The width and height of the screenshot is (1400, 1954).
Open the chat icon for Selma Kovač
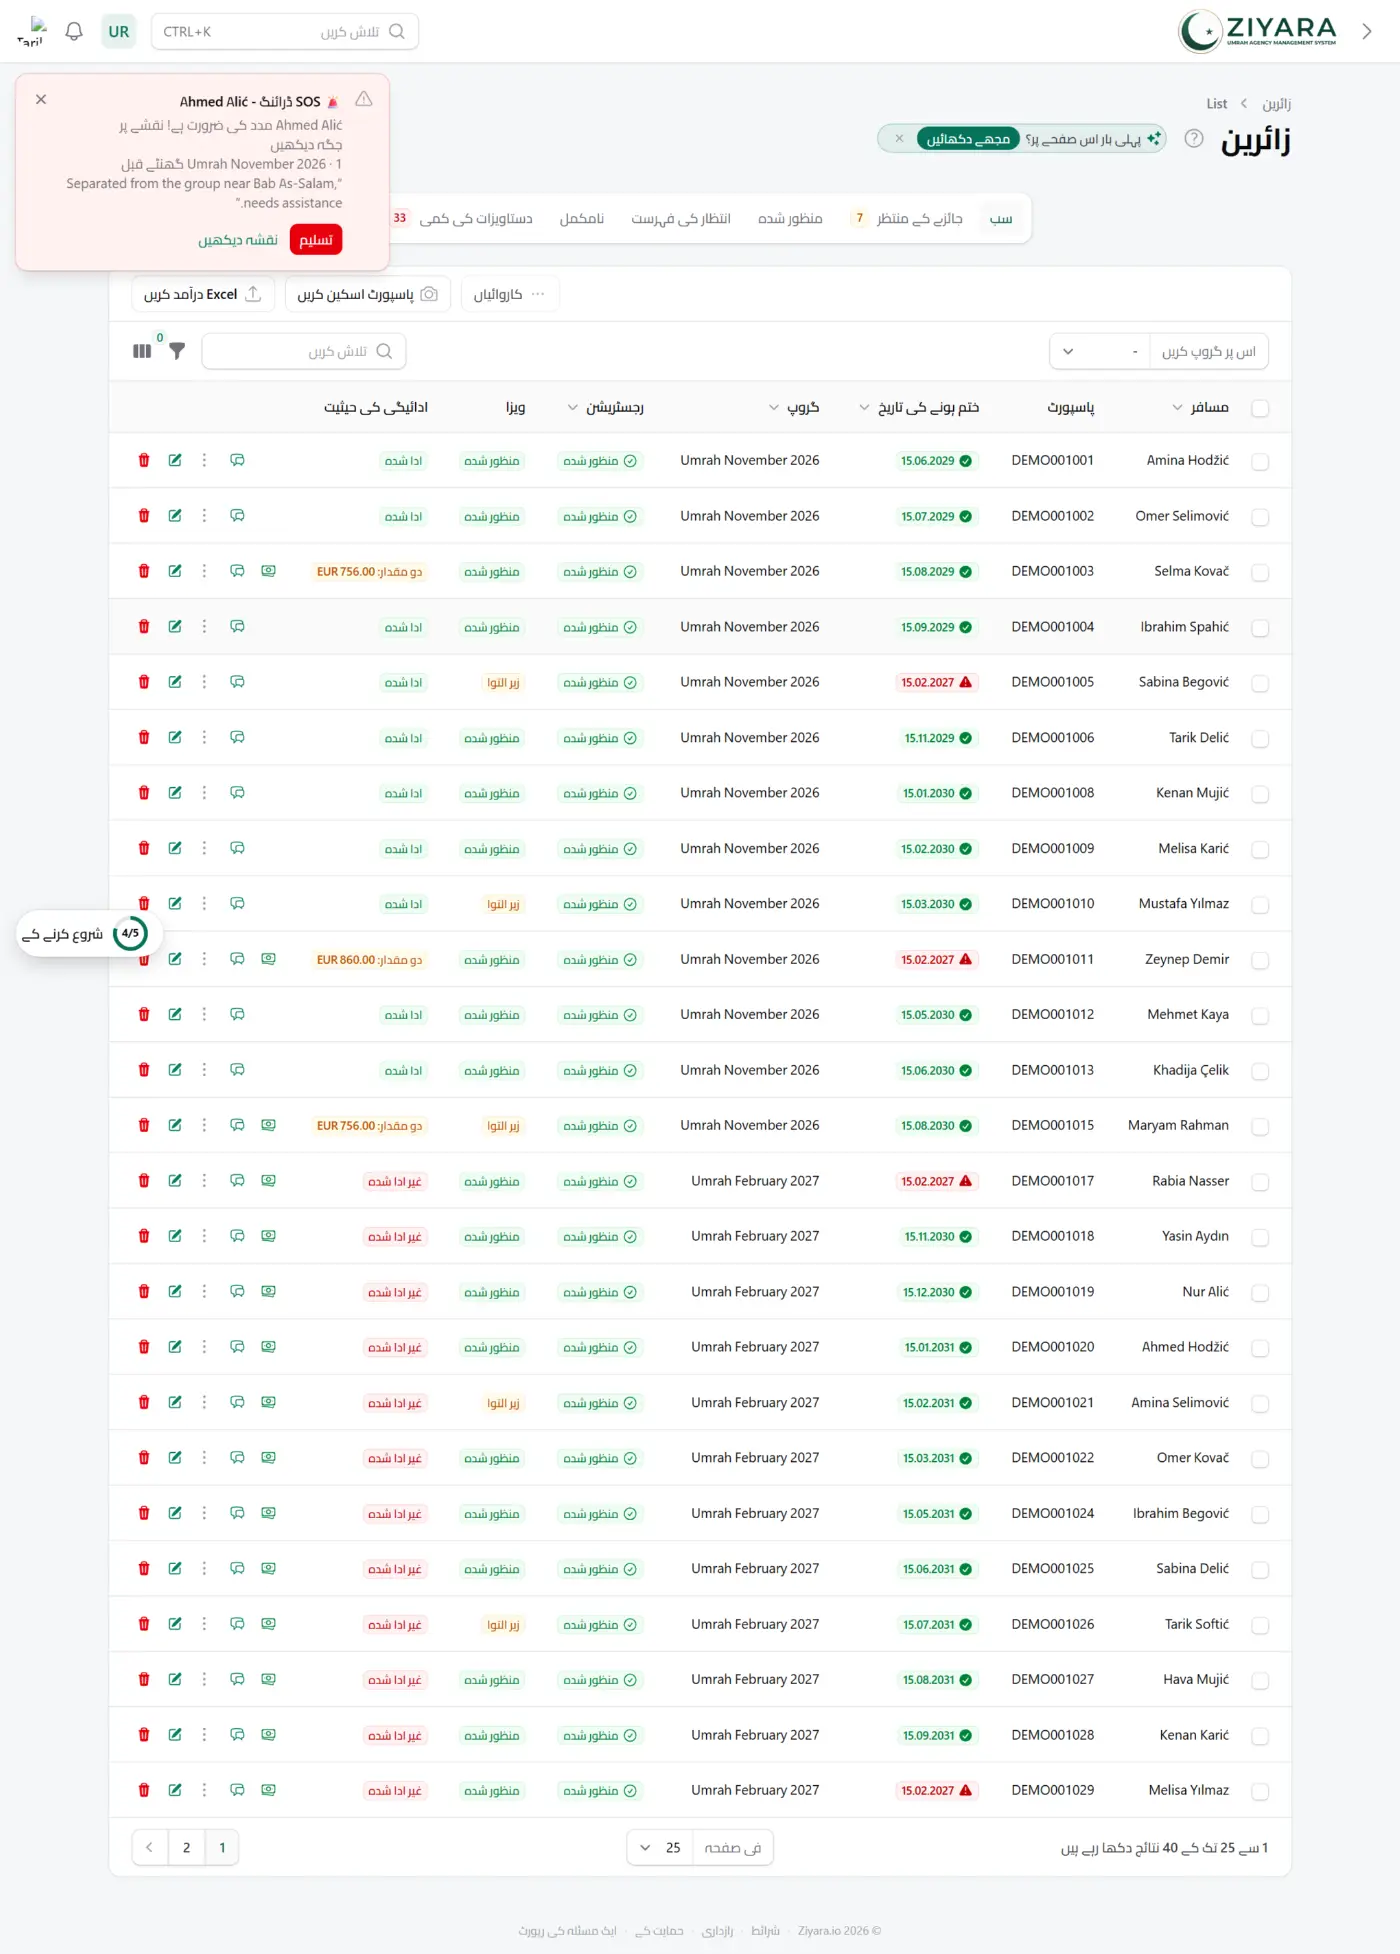click(237, 571)
